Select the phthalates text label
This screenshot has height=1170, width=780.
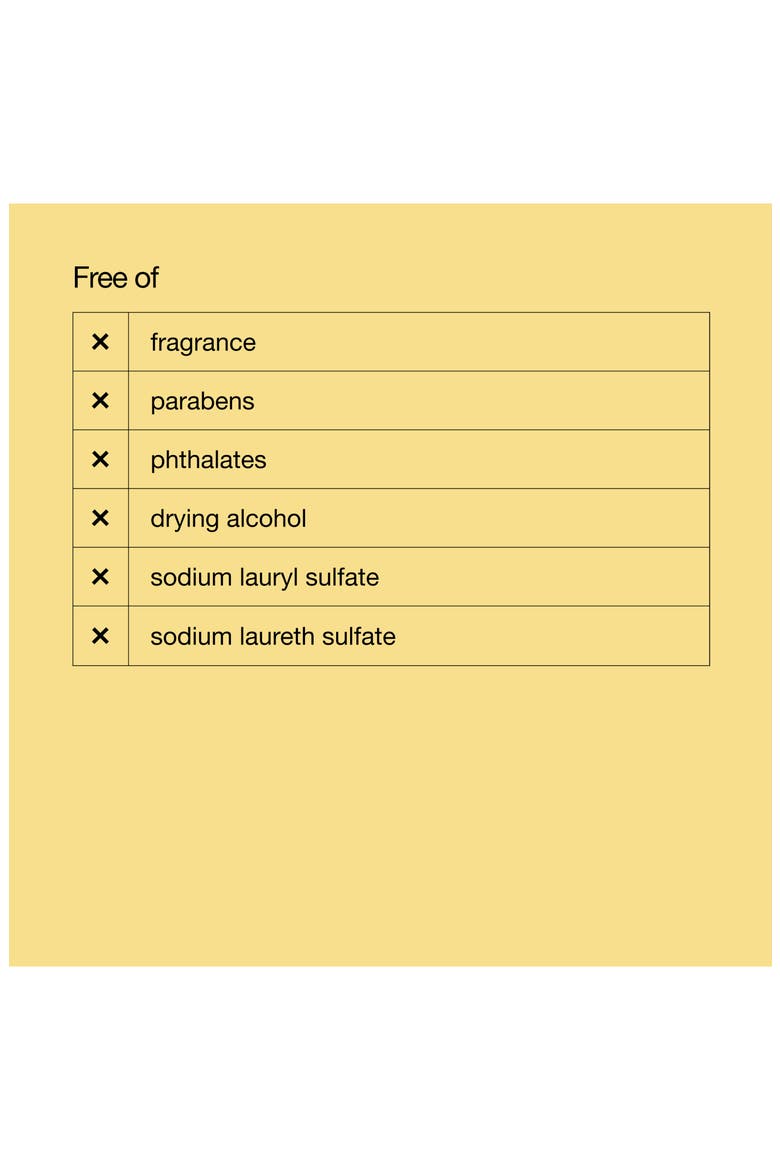(208, 460)
